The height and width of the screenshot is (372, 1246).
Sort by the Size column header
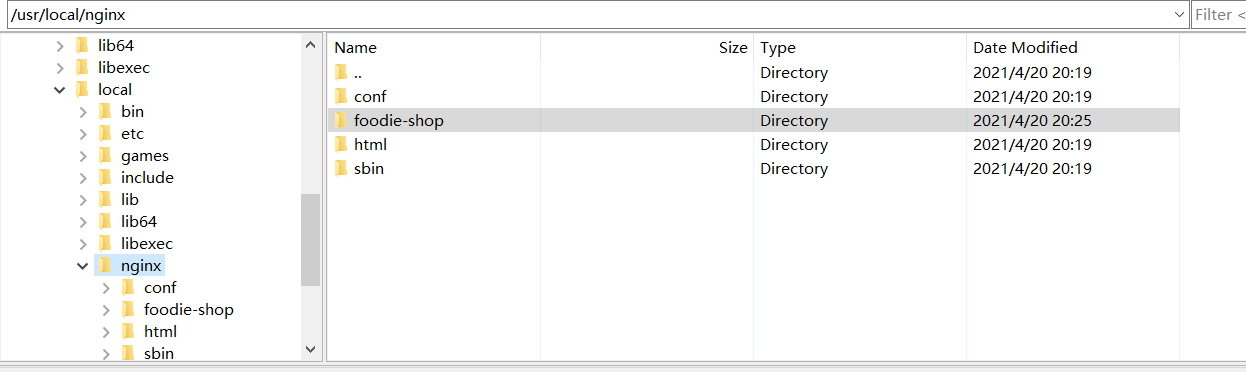tap(733, 47)
